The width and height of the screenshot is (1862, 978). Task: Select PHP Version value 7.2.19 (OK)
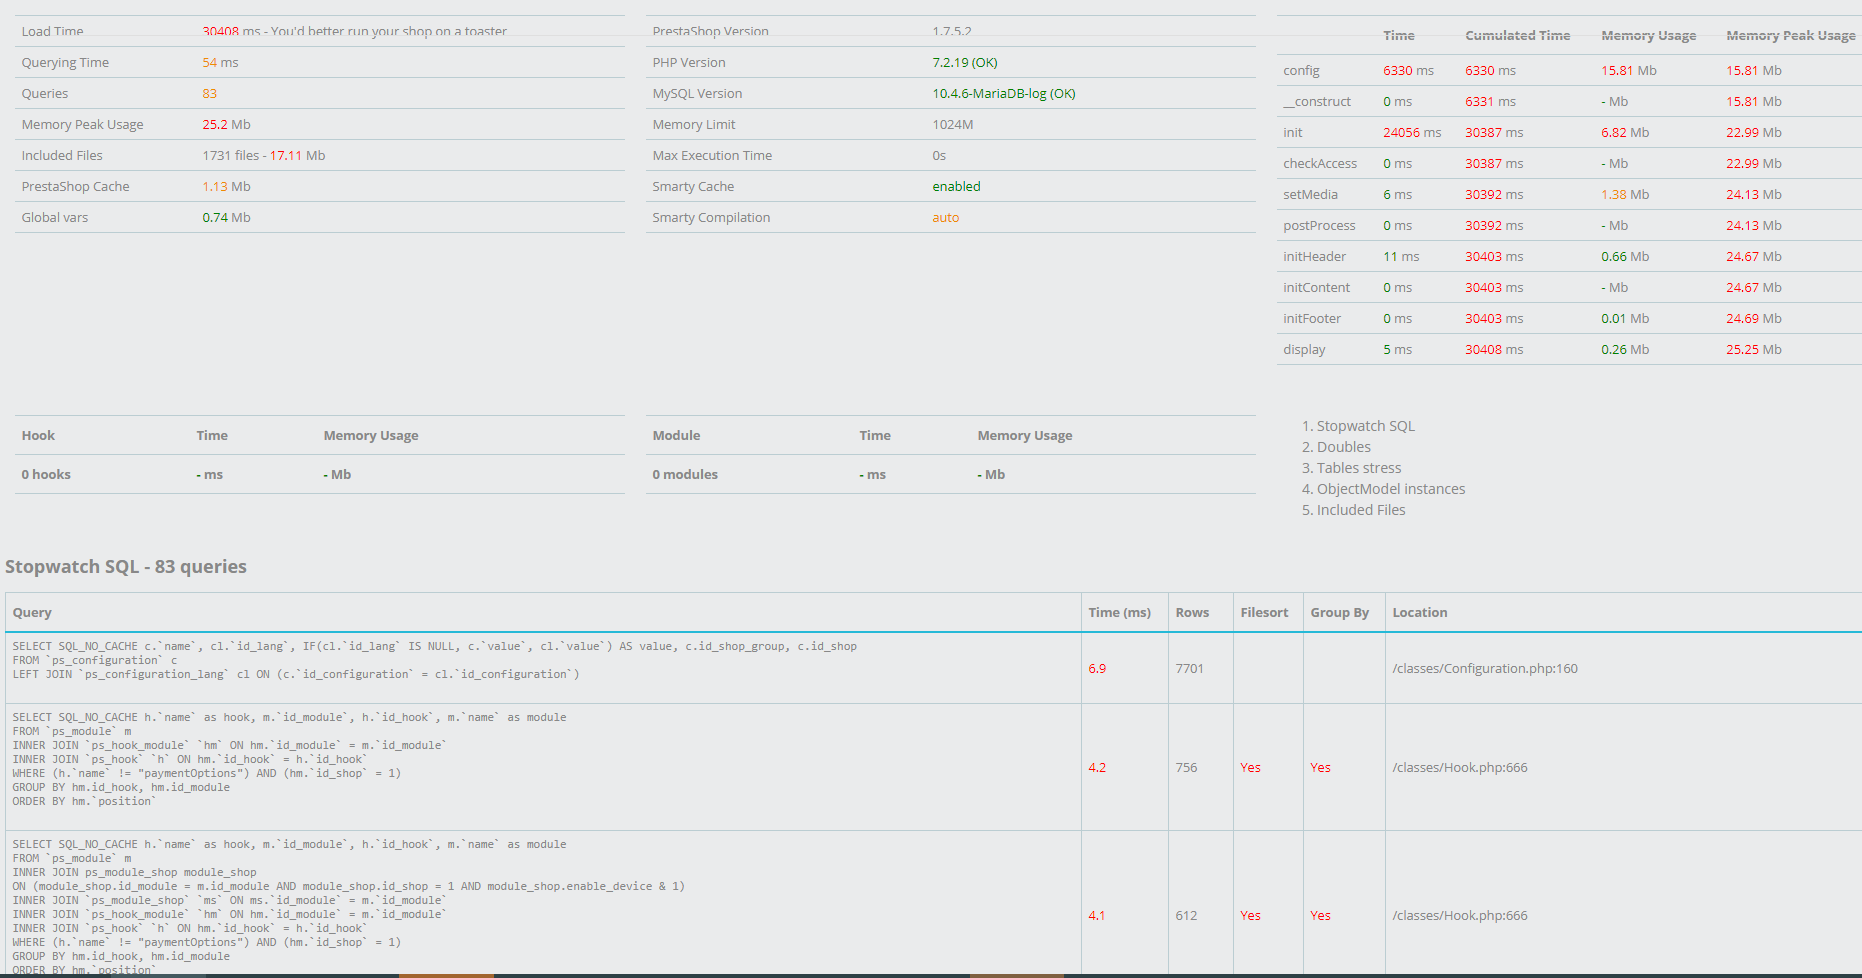(x=964, y=62)
